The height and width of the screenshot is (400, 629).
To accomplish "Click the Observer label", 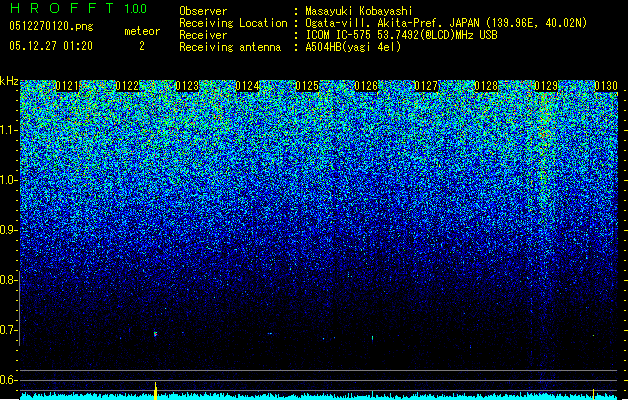I will [203, 11].
